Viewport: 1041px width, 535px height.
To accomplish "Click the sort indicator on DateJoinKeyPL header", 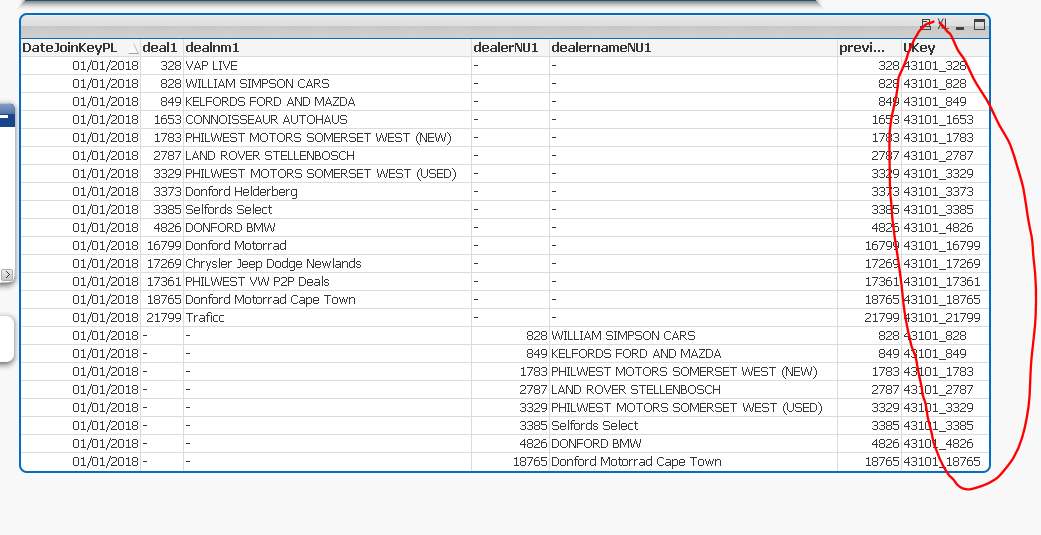I will [133, 48].
